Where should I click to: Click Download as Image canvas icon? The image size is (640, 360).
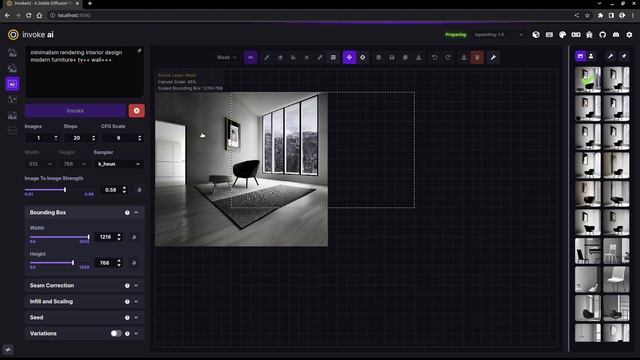(418, 58)
